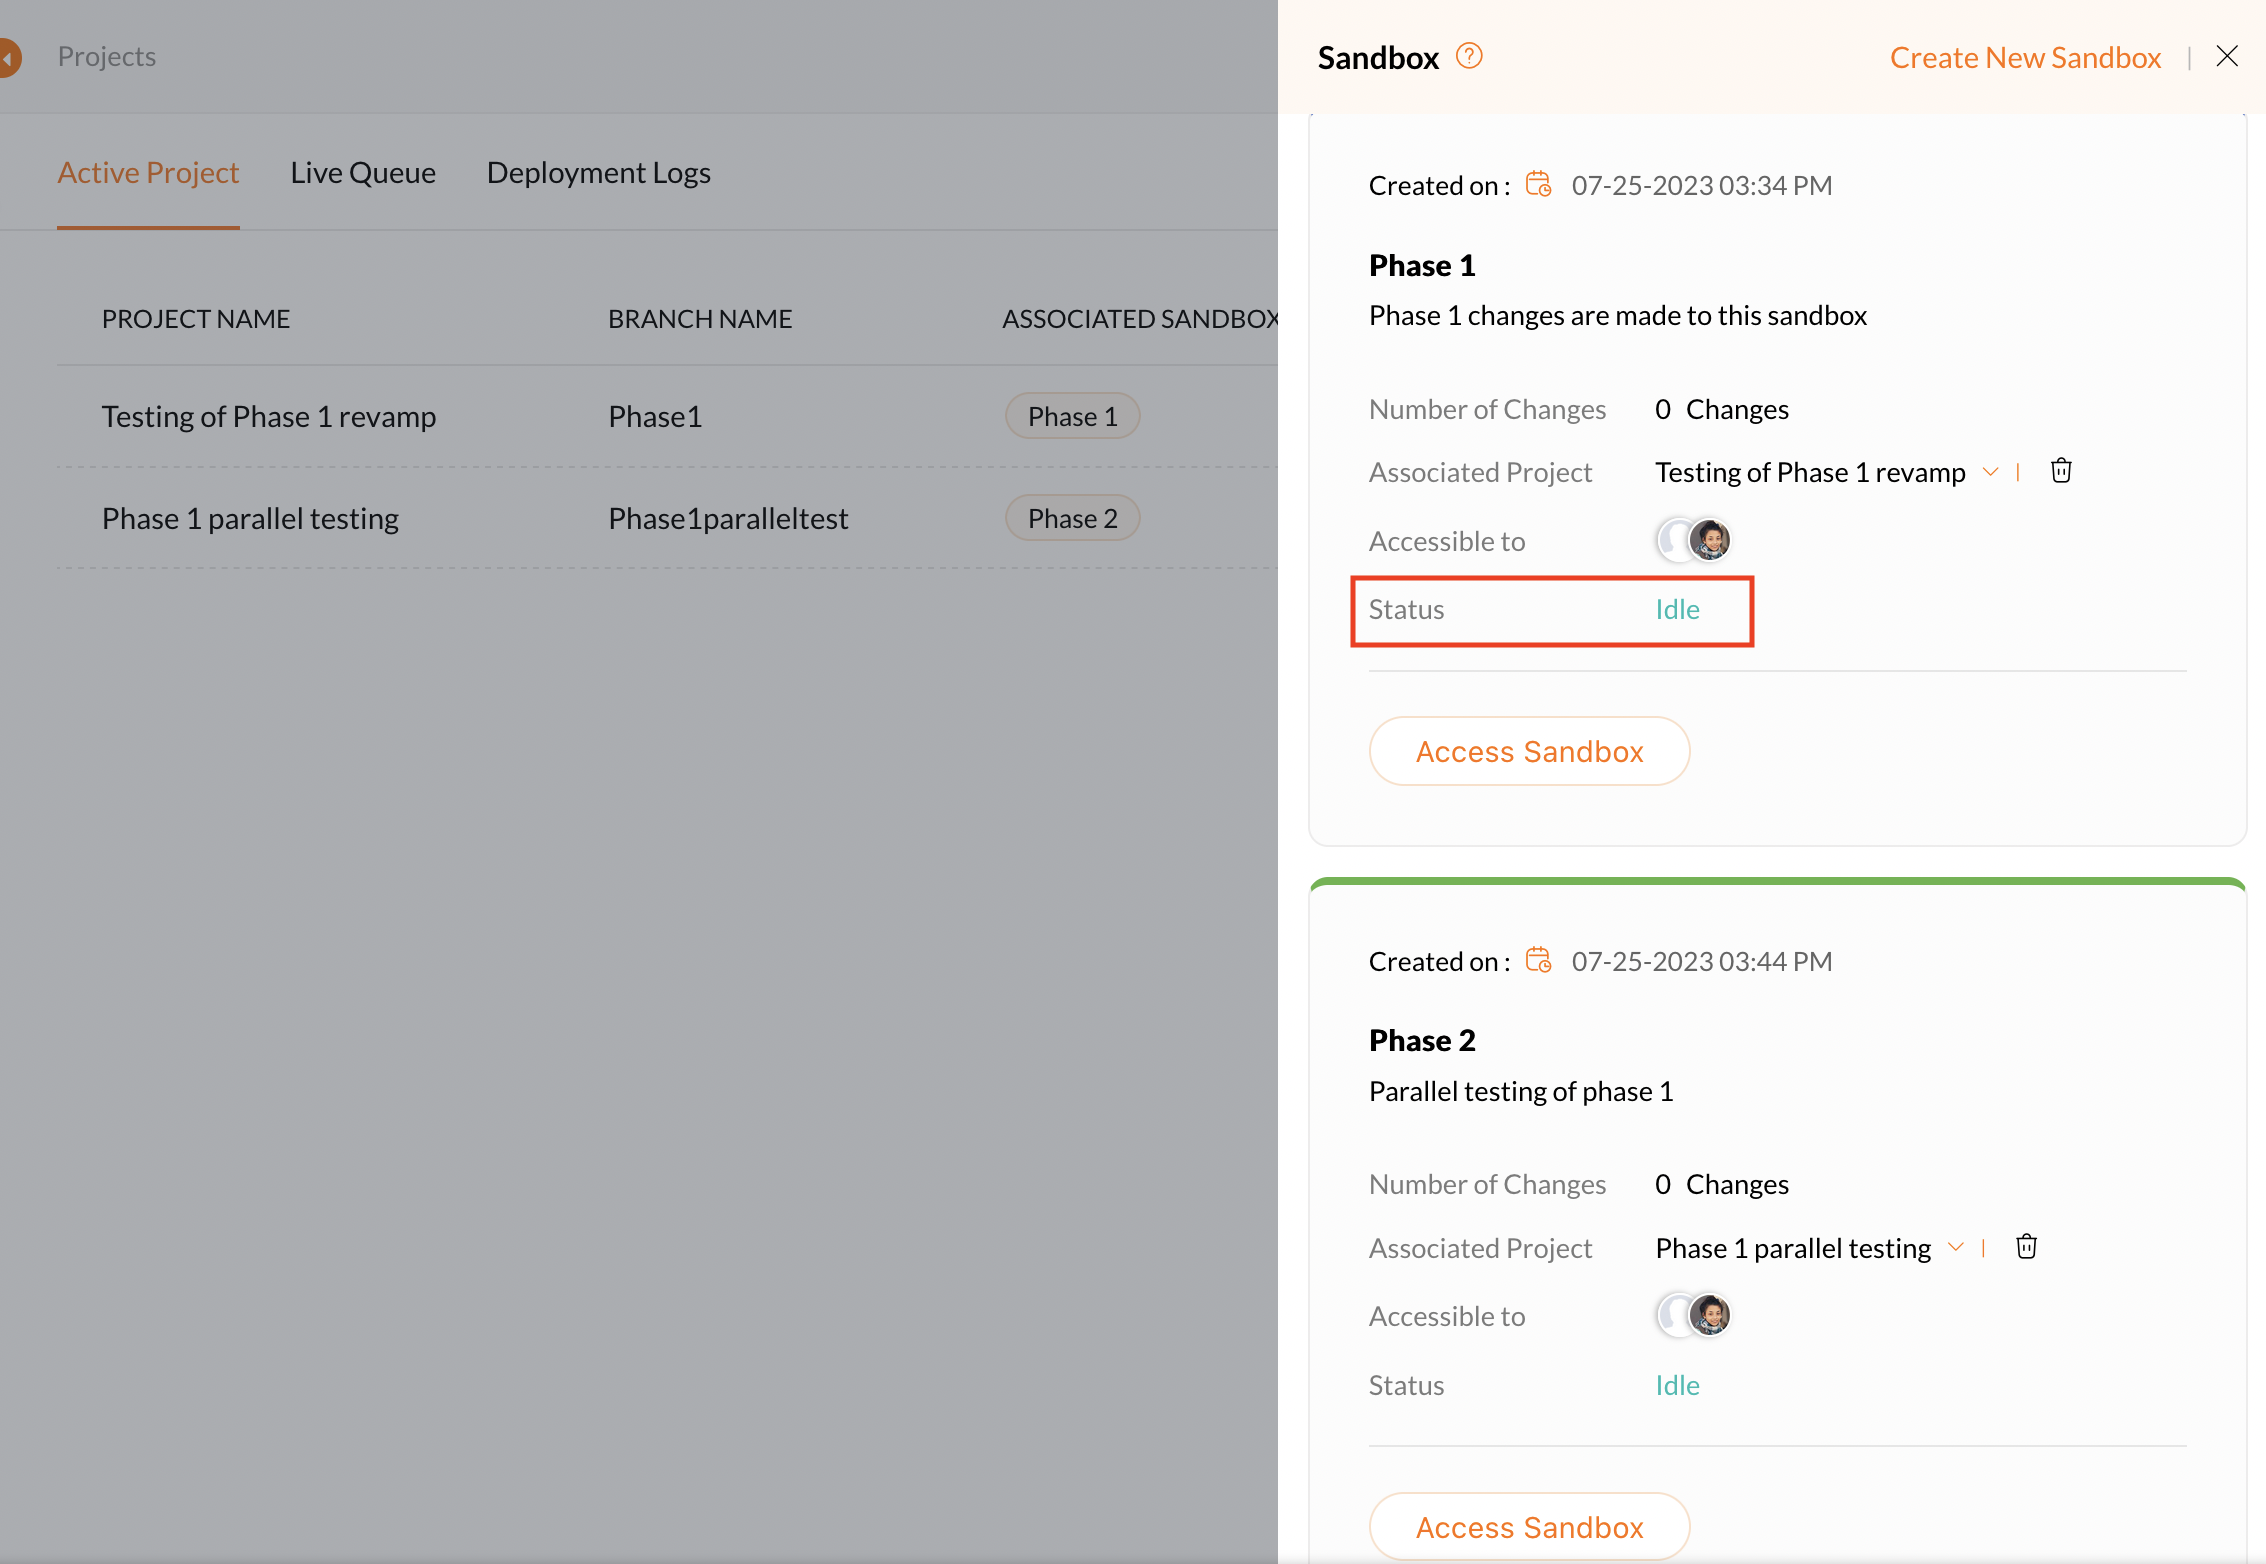Delete Phase 1 parallel testing association
Viewport: 2266px width, 1564px height.
[2026, 1247]
